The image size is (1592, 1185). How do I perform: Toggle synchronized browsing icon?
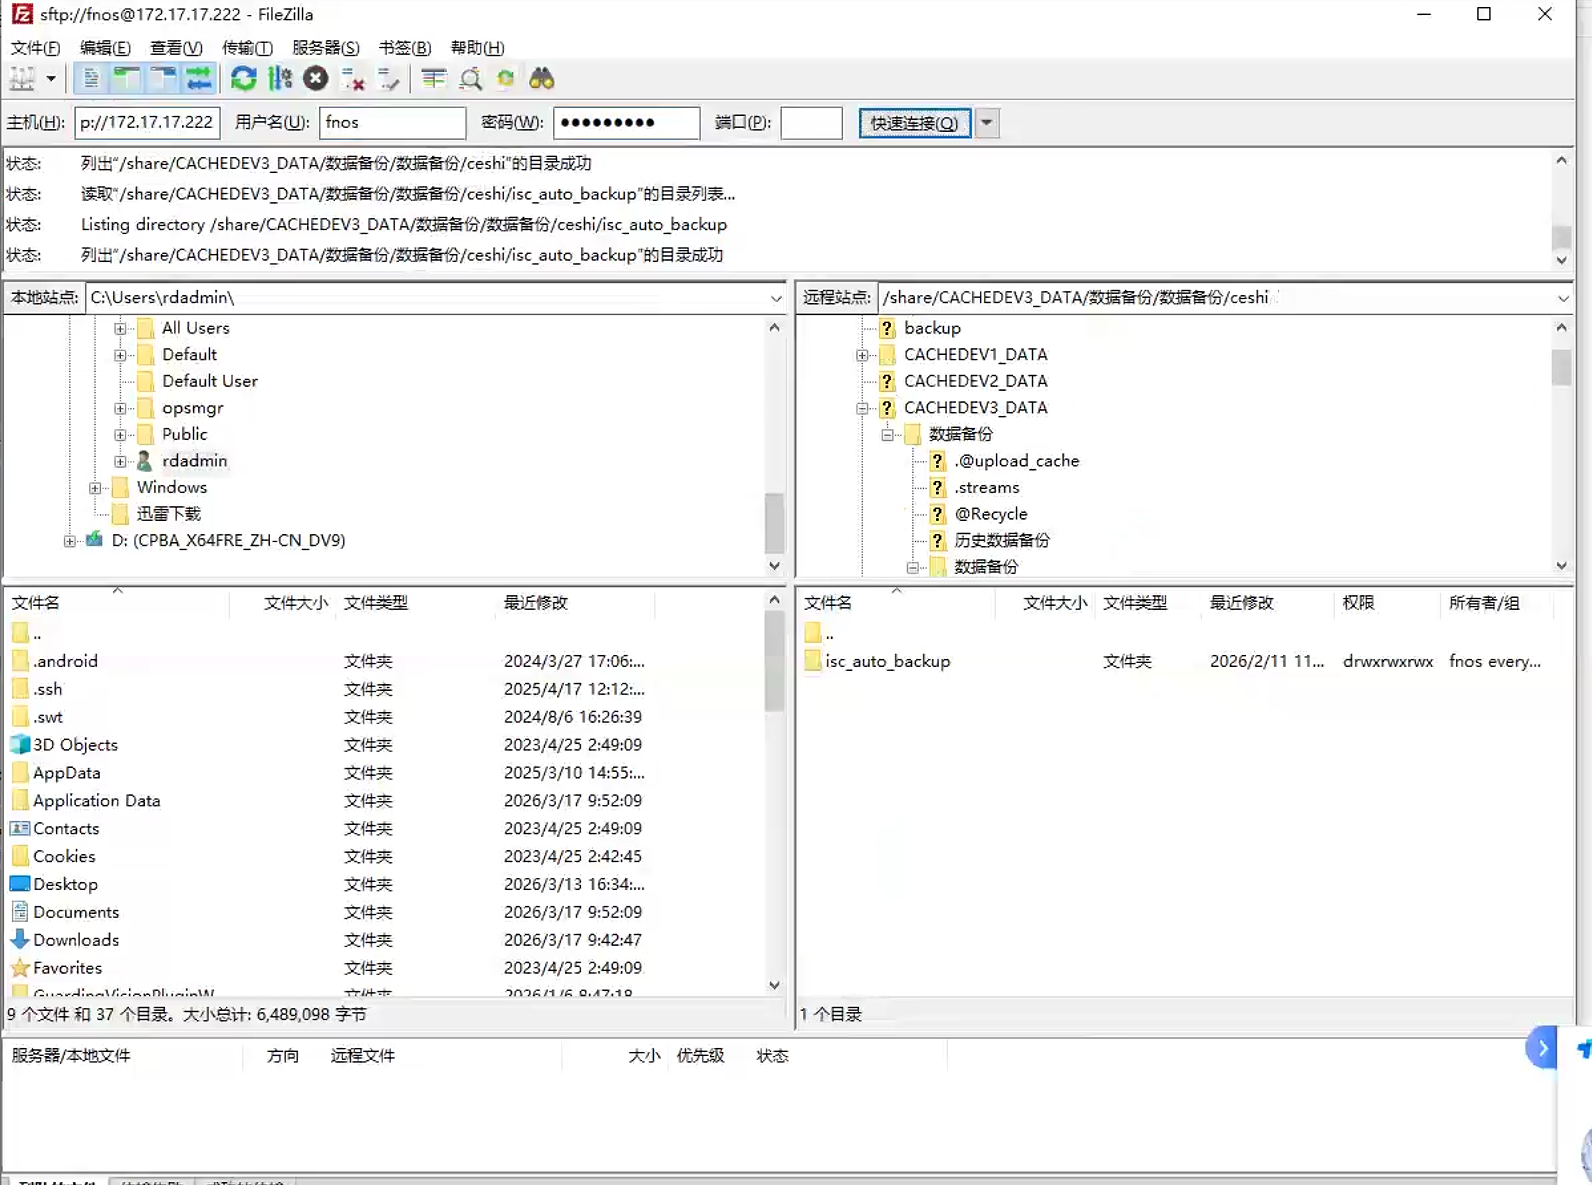click(x=506, y=79)
